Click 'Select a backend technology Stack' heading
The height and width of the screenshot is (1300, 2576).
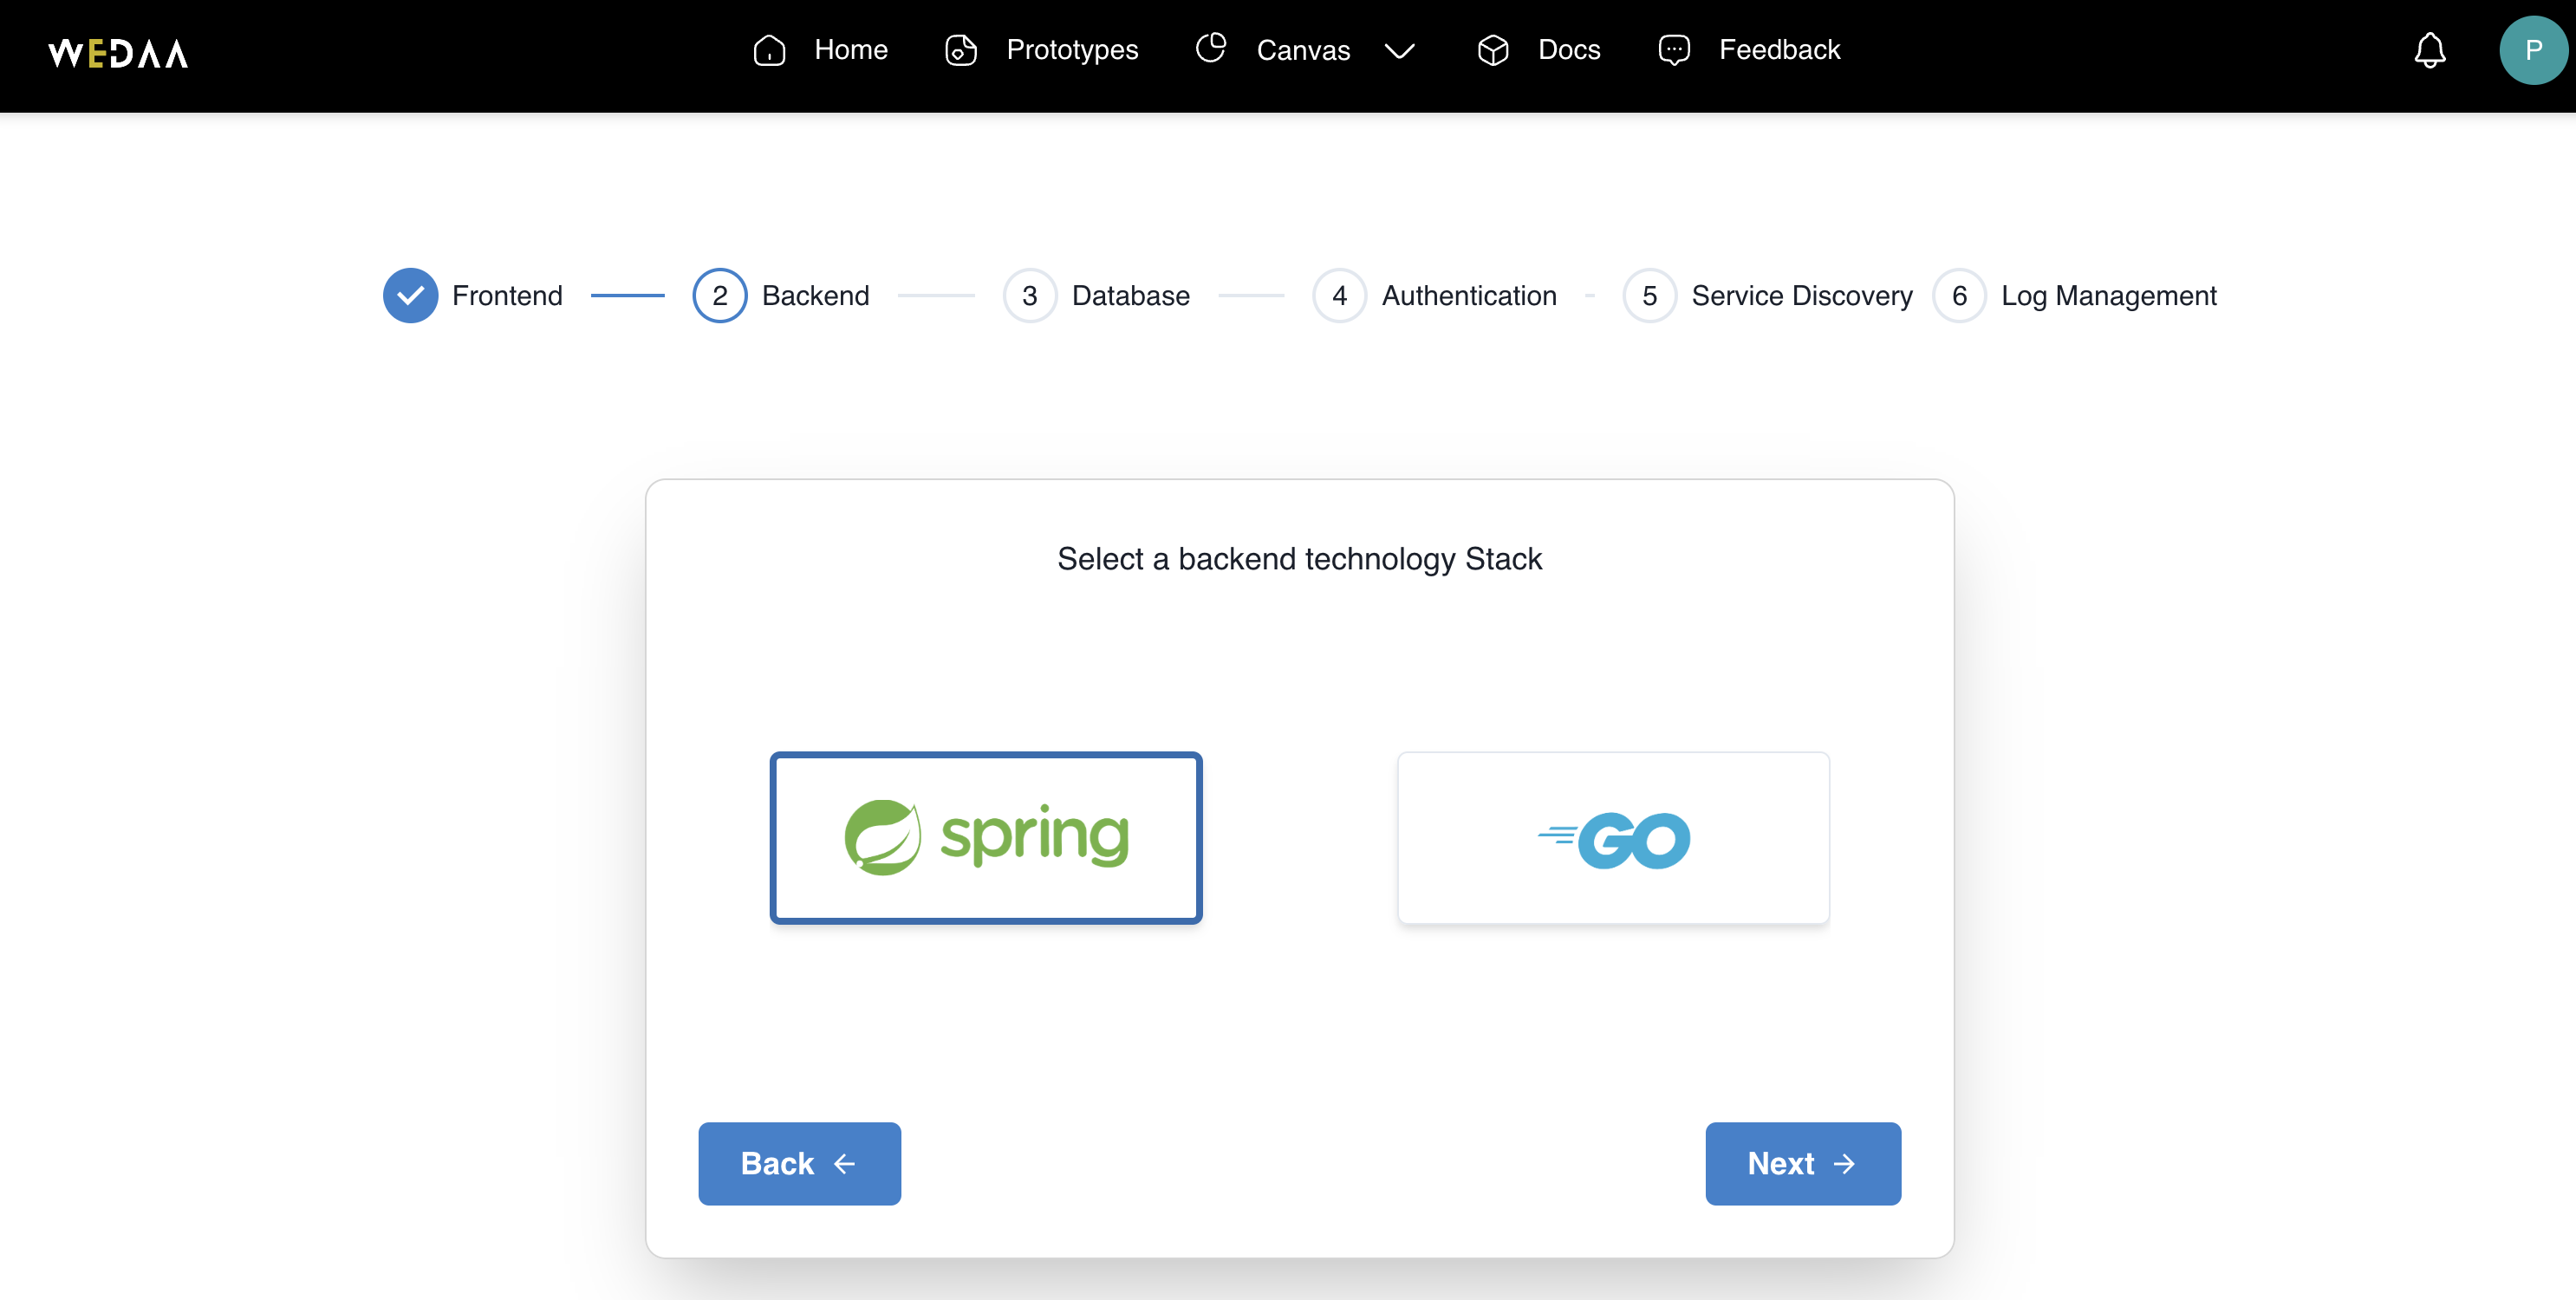coord(1299,559)
